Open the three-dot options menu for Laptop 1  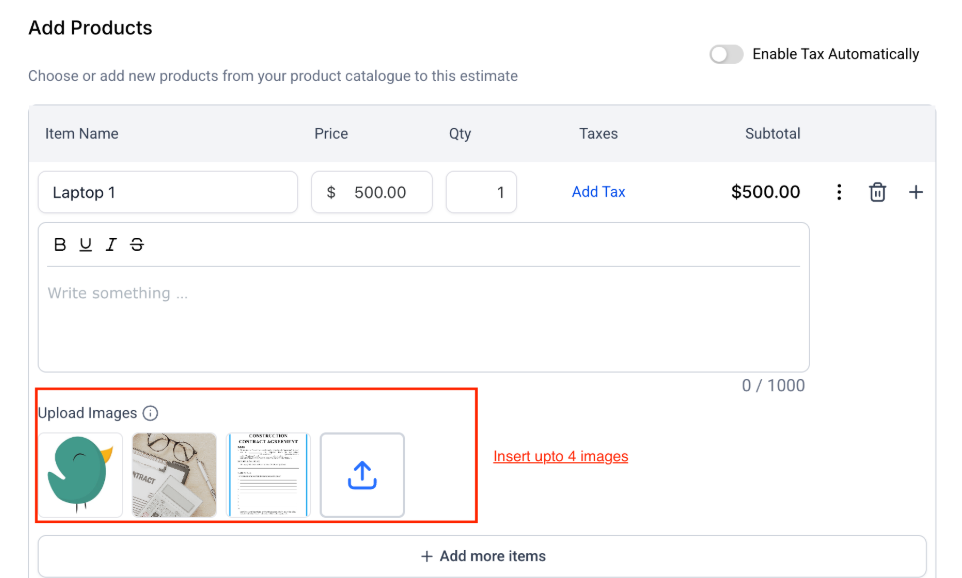coord(839,192)
